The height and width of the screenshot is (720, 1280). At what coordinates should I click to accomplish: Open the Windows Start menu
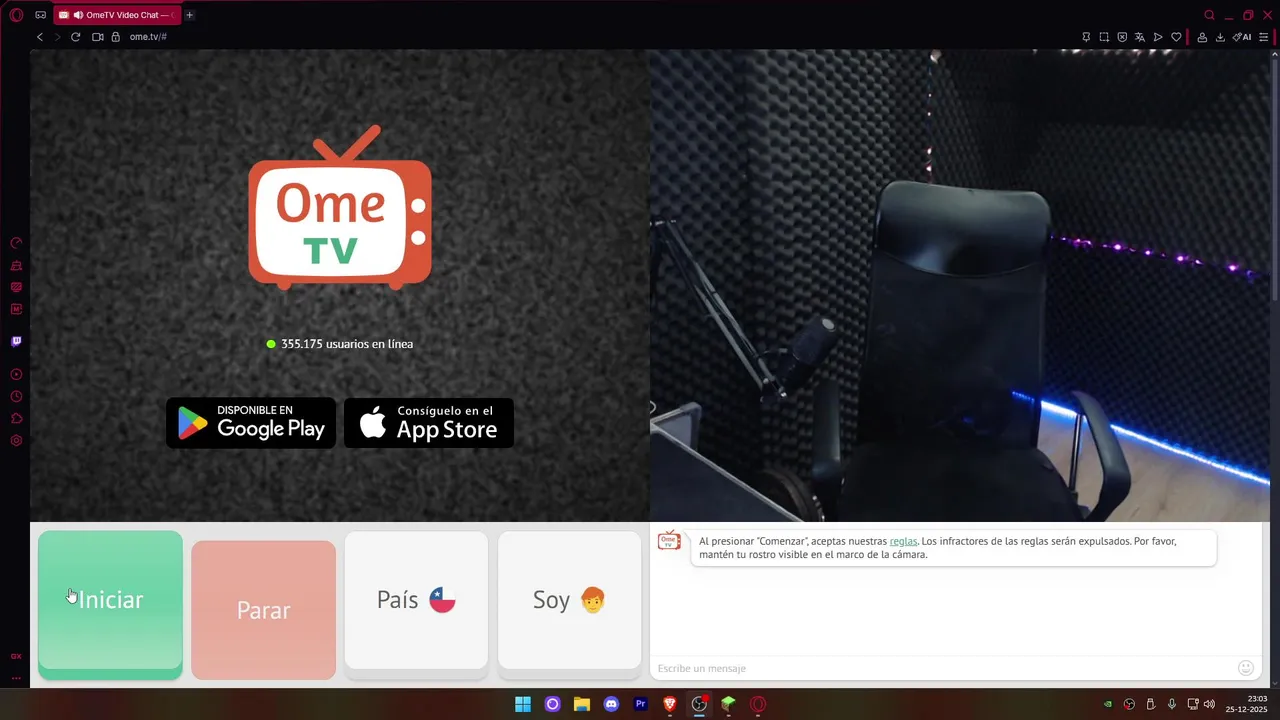[x=523, y=704]
